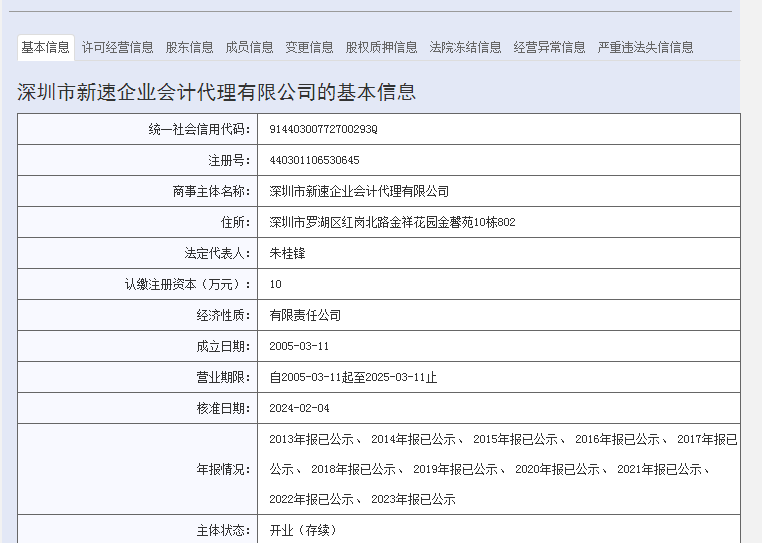The width and height of the screenshot is (765, 543).
Task: Open the 股权质押信息 tab
Action: (382, 47)
